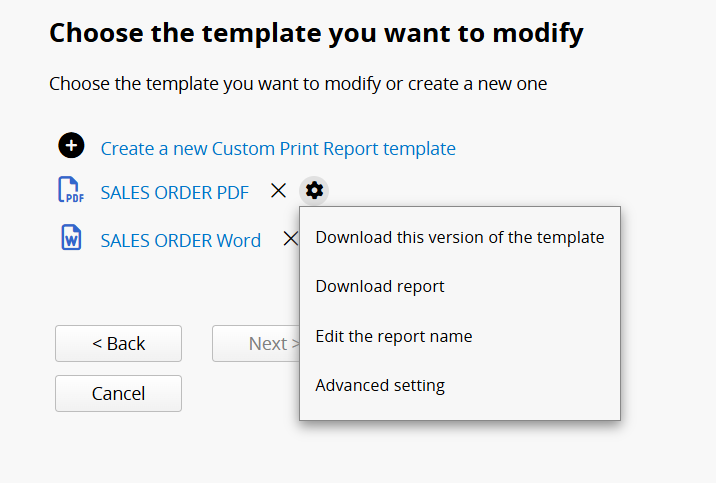Screen dimensions: 716x483
Task: Remove SALES ORDER Word using its X icon
Action: click(x=290, y=239)
